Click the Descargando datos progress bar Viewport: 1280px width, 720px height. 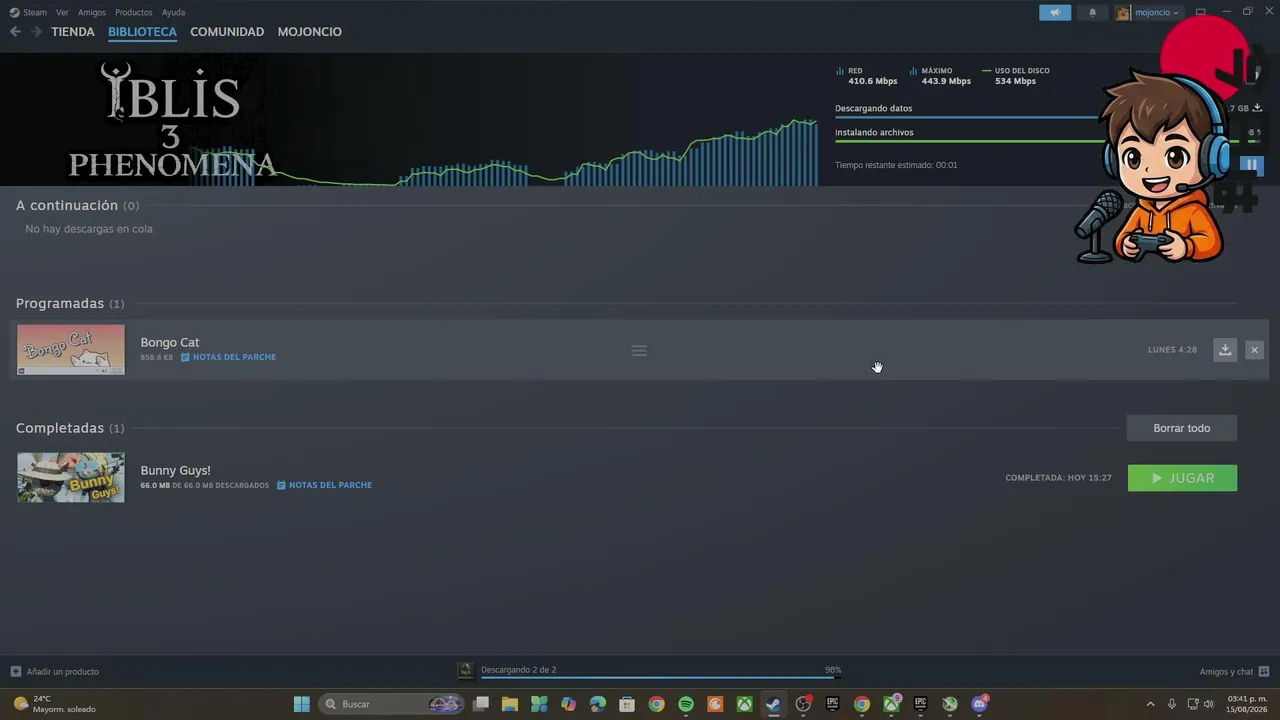tap(966, 117)
